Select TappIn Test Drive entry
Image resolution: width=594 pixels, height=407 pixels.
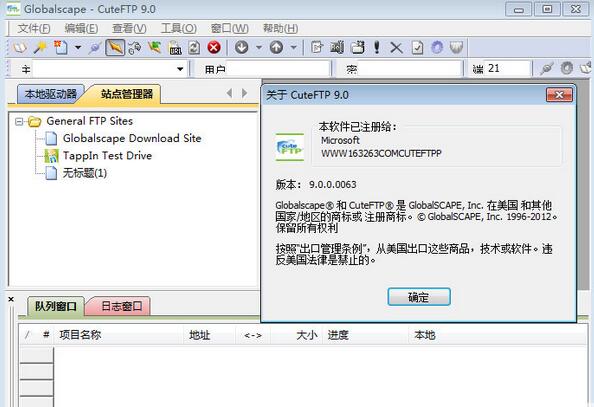click(108, 156)
